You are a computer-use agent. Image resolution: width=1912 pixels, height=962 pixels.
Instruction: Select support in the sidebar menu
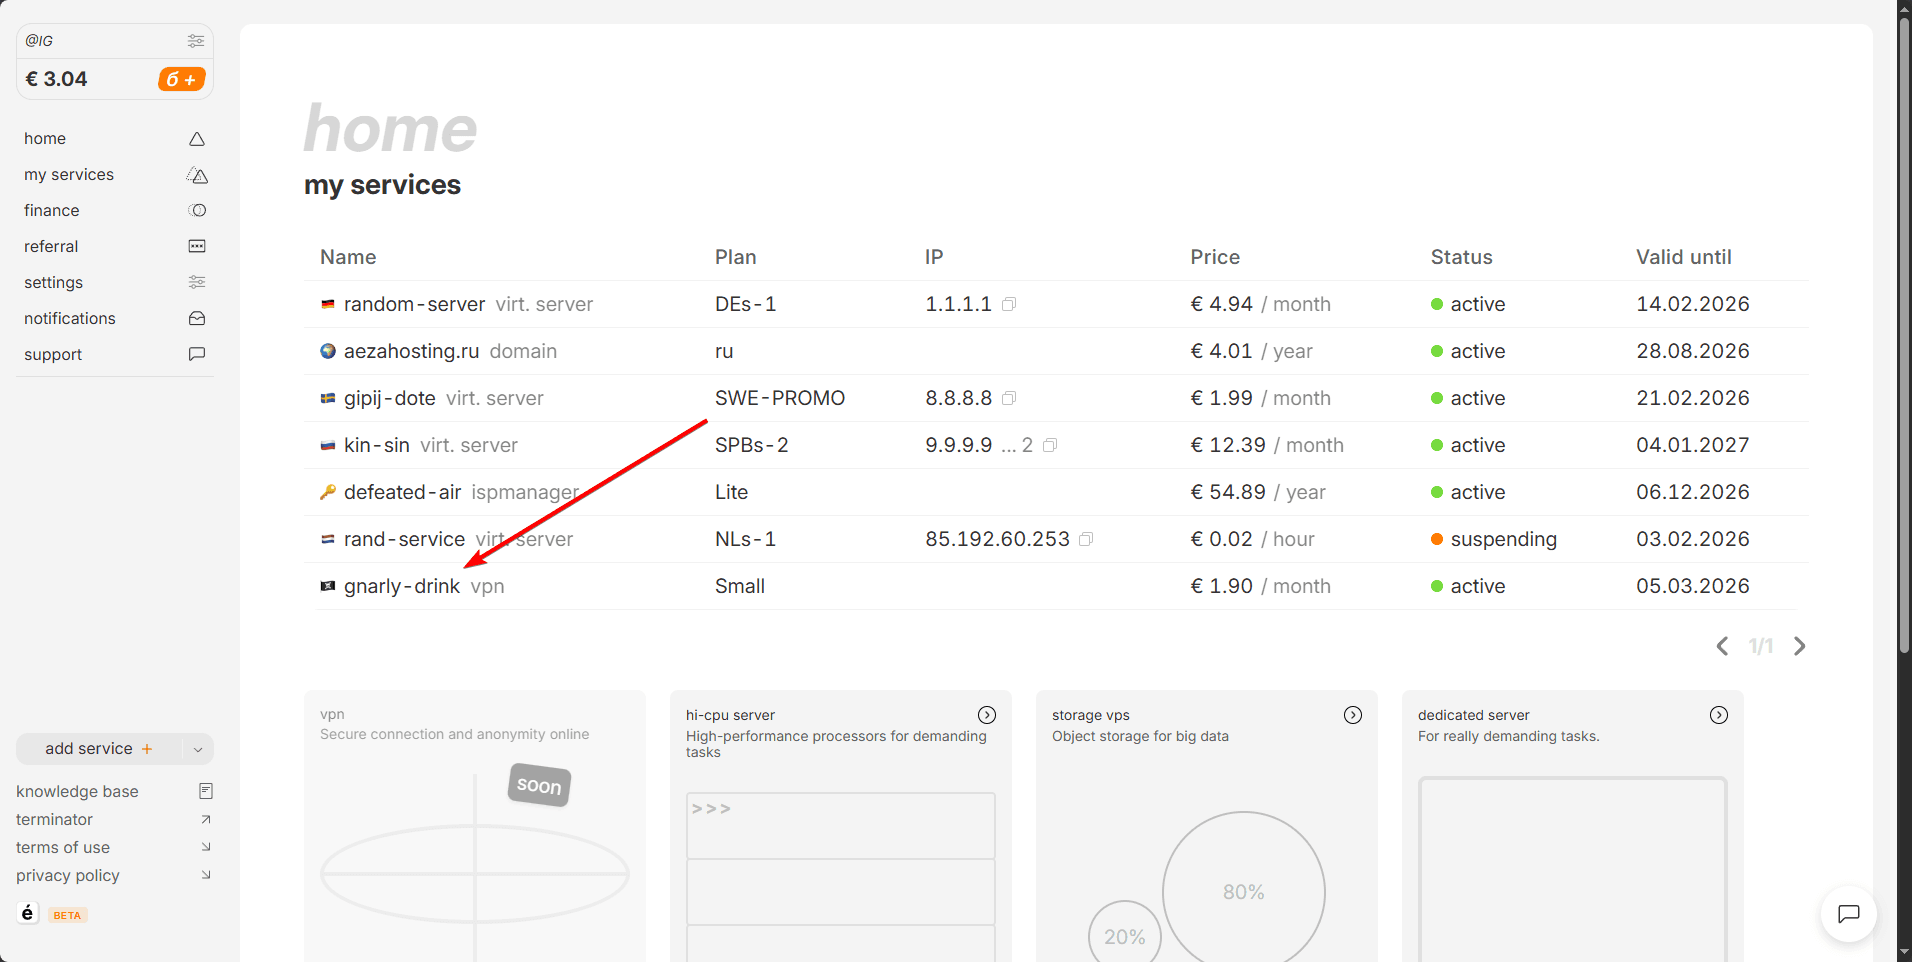[53, 354]
